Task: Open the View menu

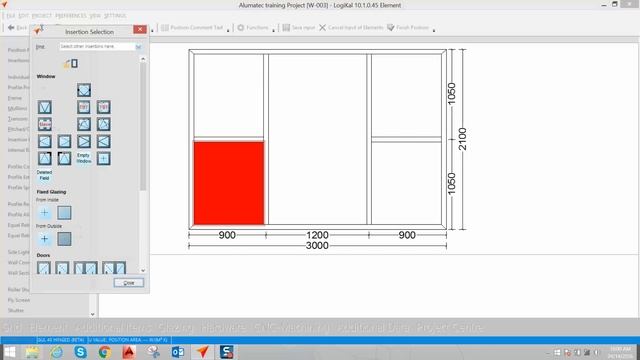Action: [96, 16]
